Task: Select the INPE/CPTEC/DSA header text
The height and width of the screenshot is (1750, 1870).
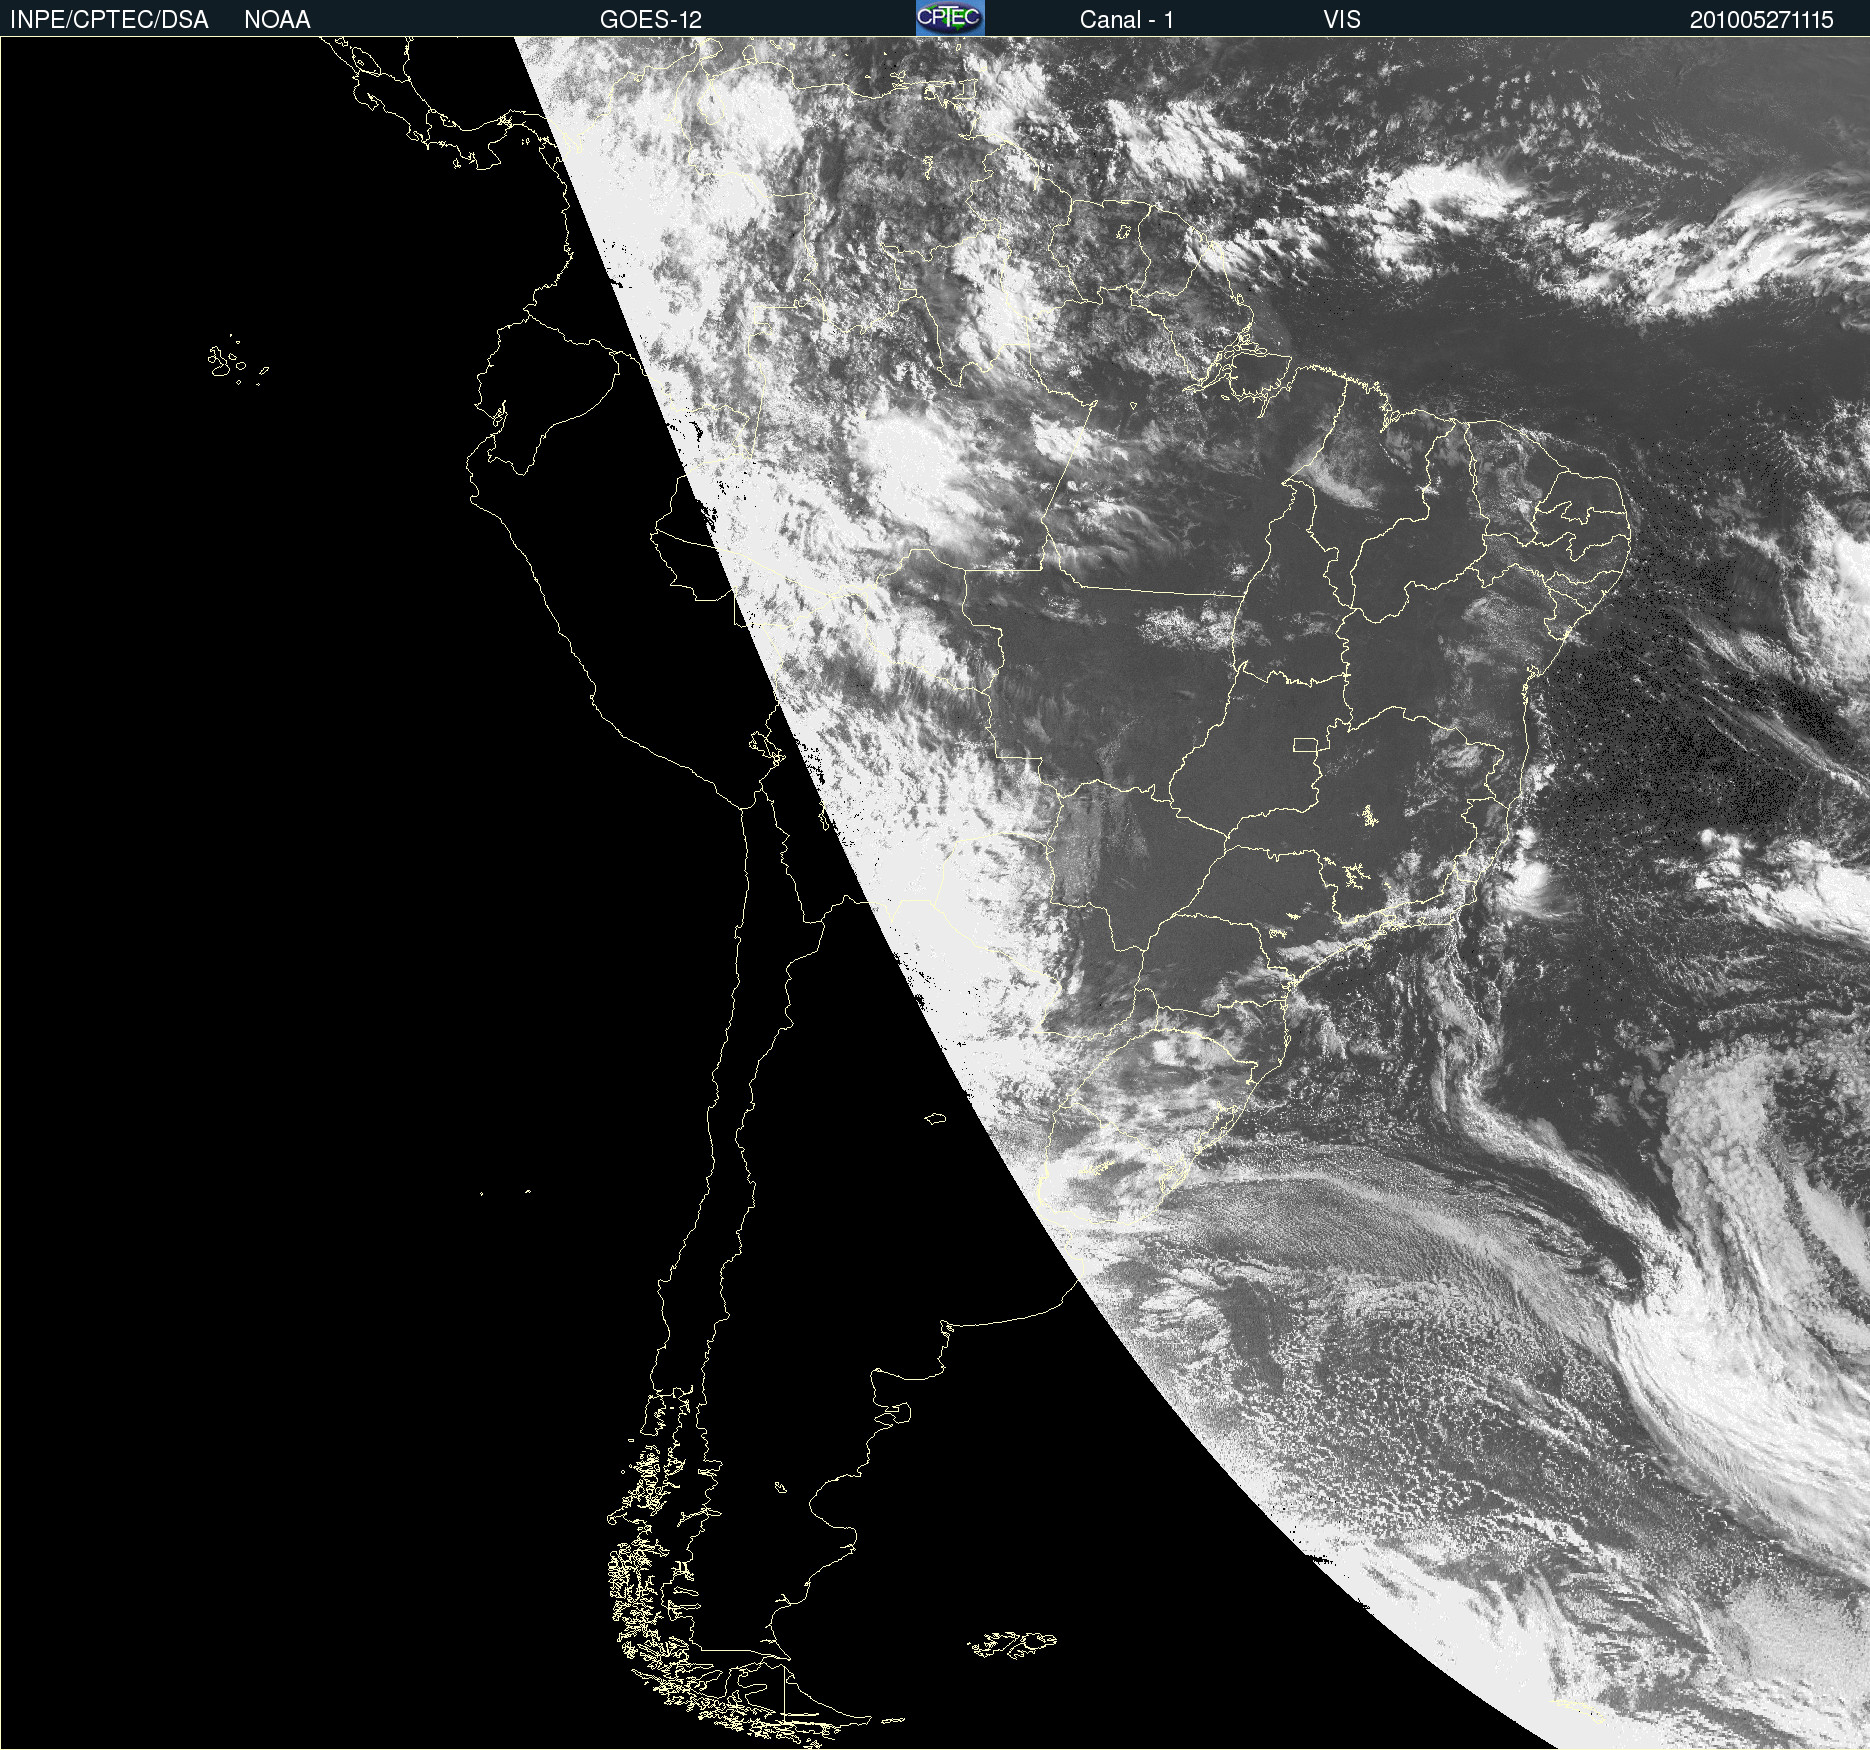Action: [x=109, y=20]
